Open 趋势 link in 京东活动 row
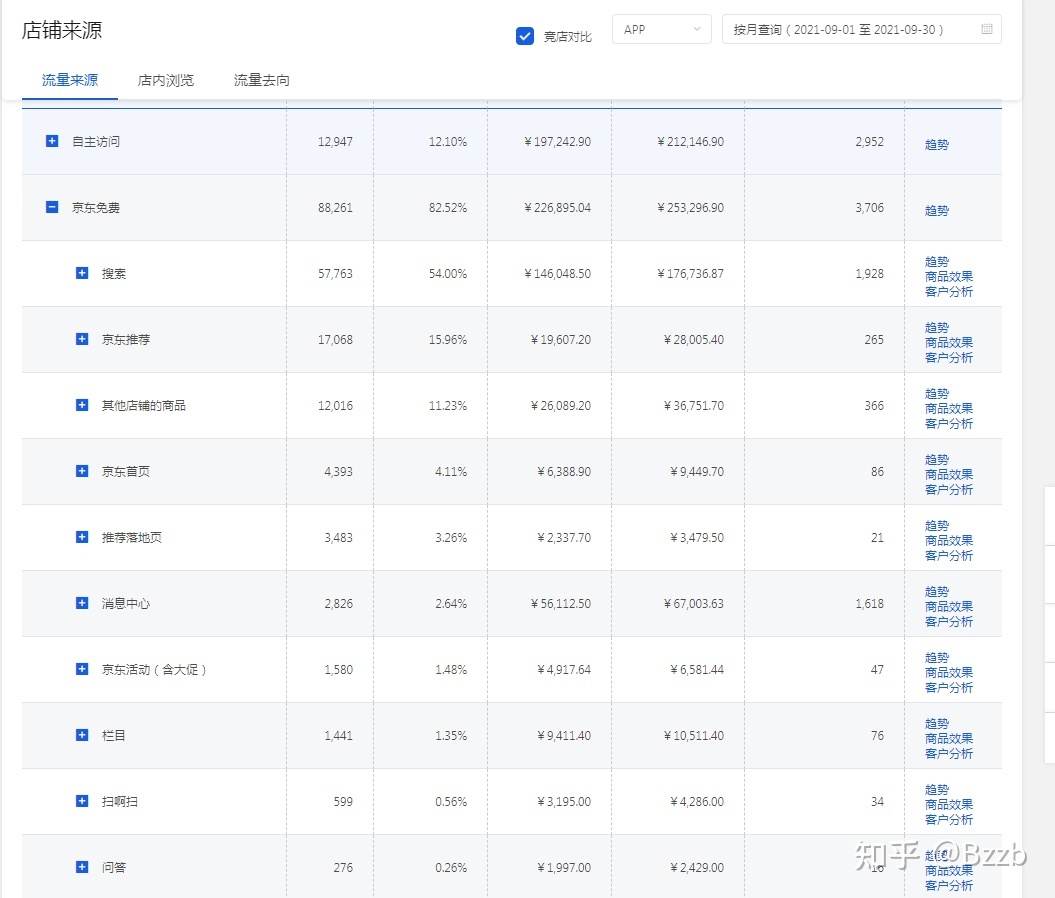Image resolution: width=1055 pixels, height=898 pixels. (937, 657)
